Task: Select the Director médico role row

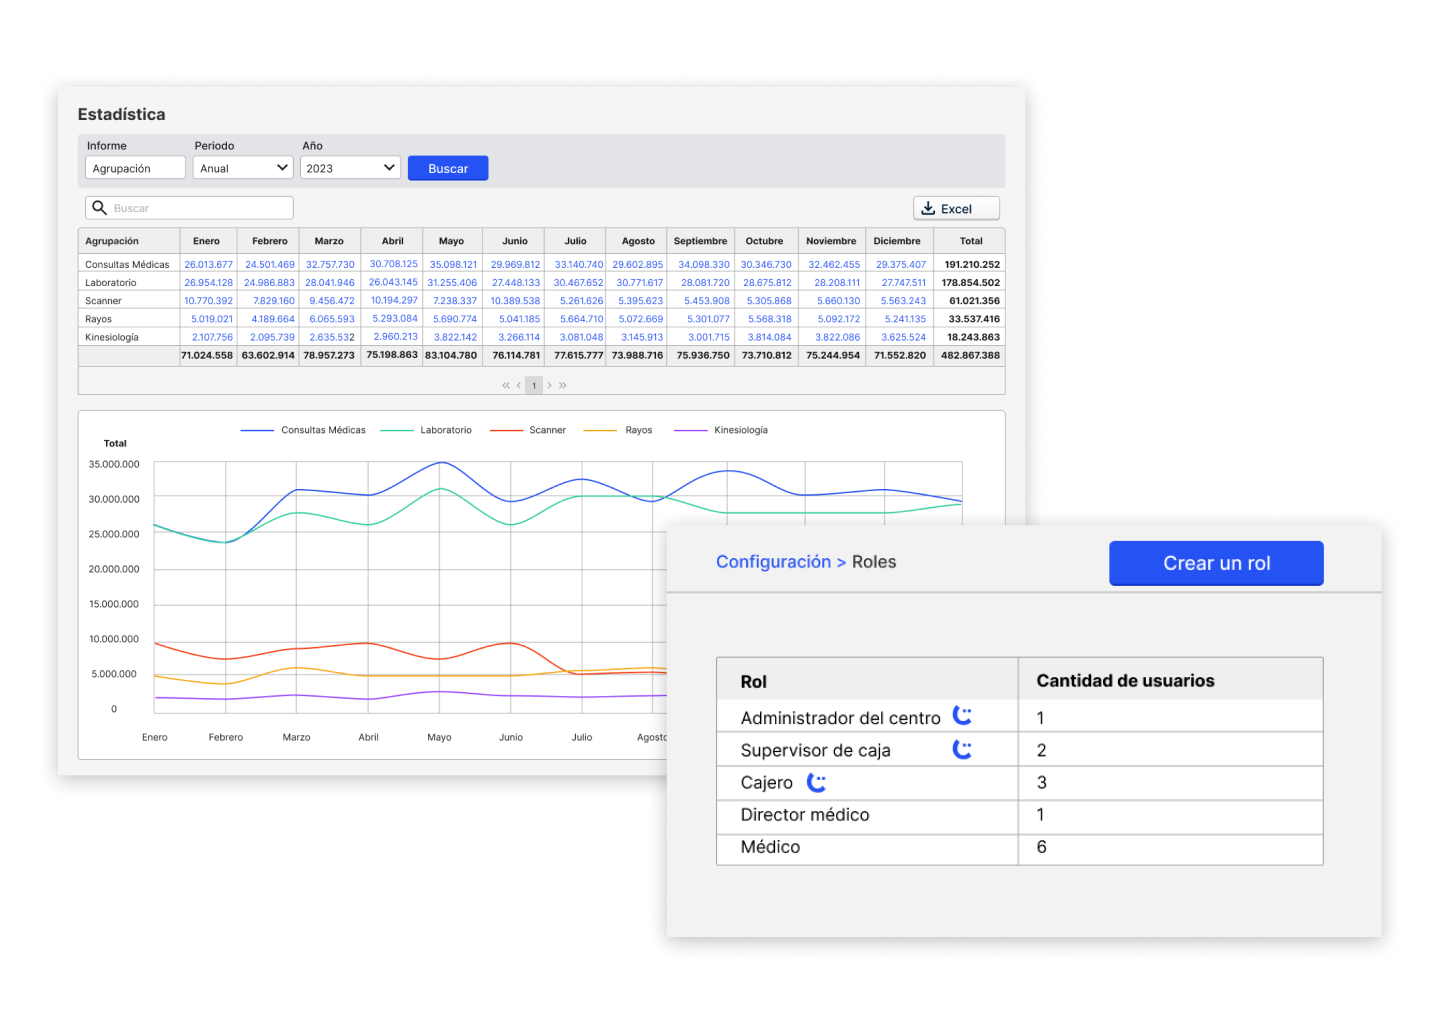Action: coord(1020,815)
